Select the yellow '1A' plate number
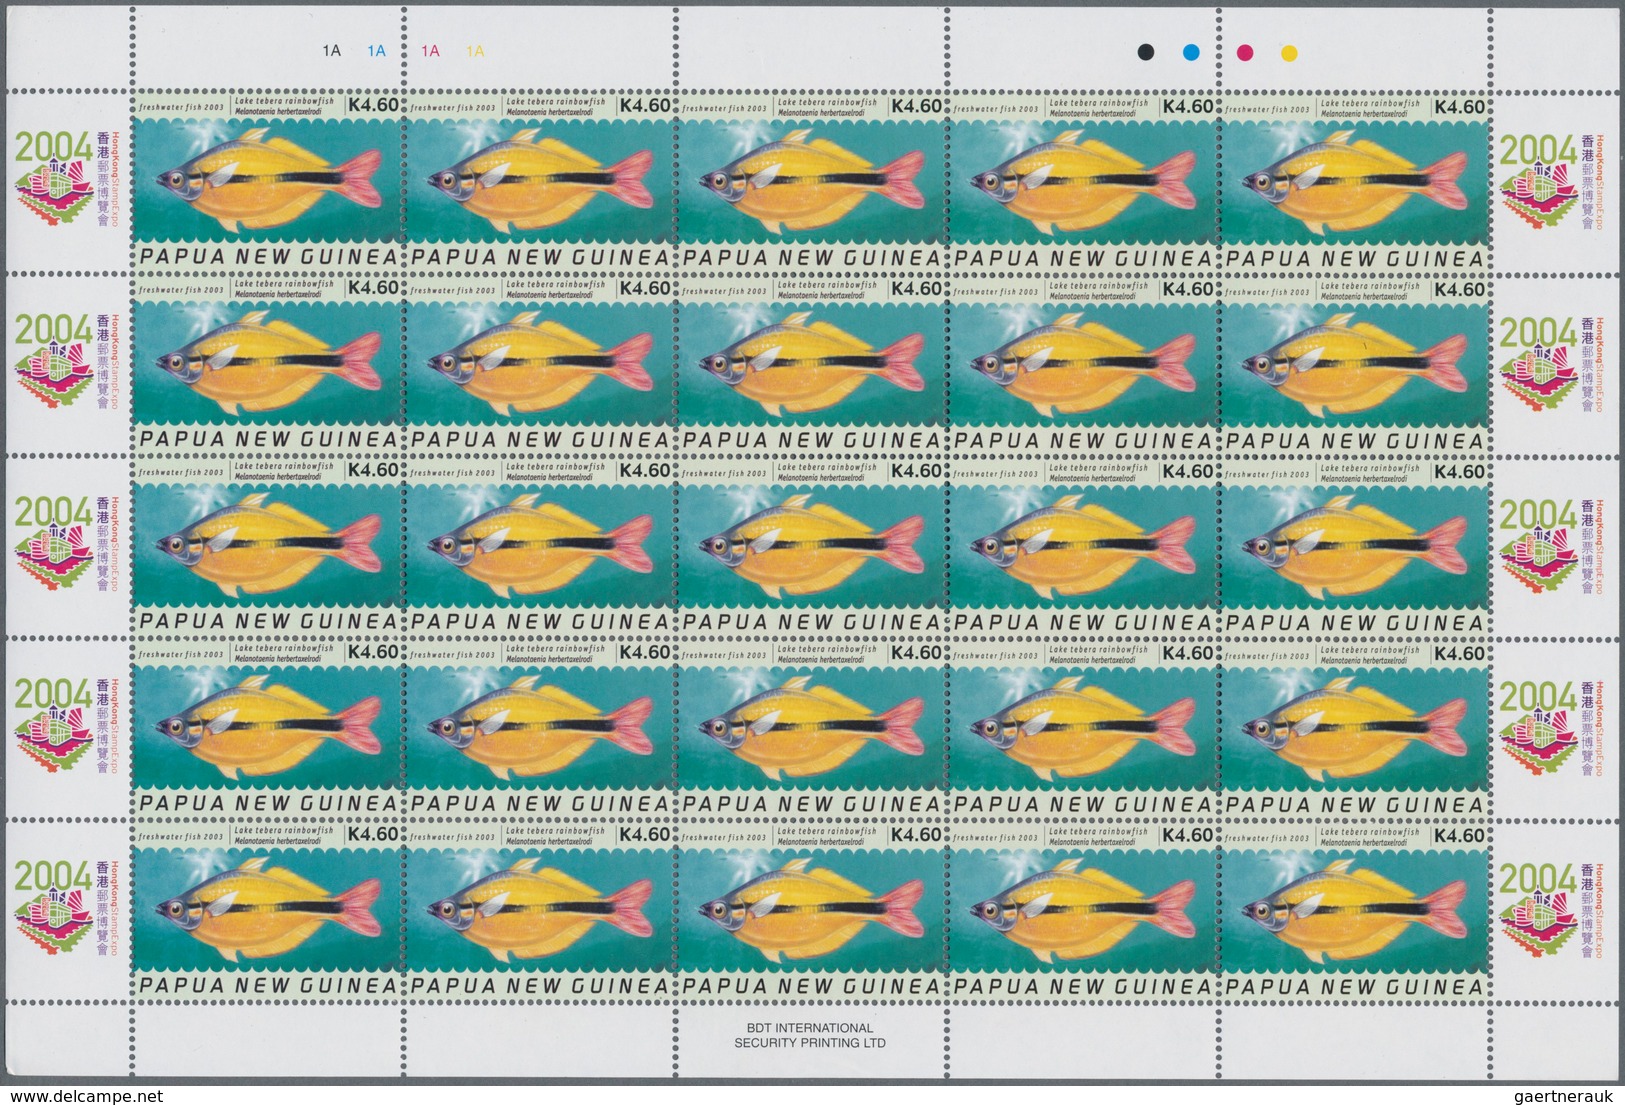This screenshot has width=1625, height=1105. tap(475, 51)
